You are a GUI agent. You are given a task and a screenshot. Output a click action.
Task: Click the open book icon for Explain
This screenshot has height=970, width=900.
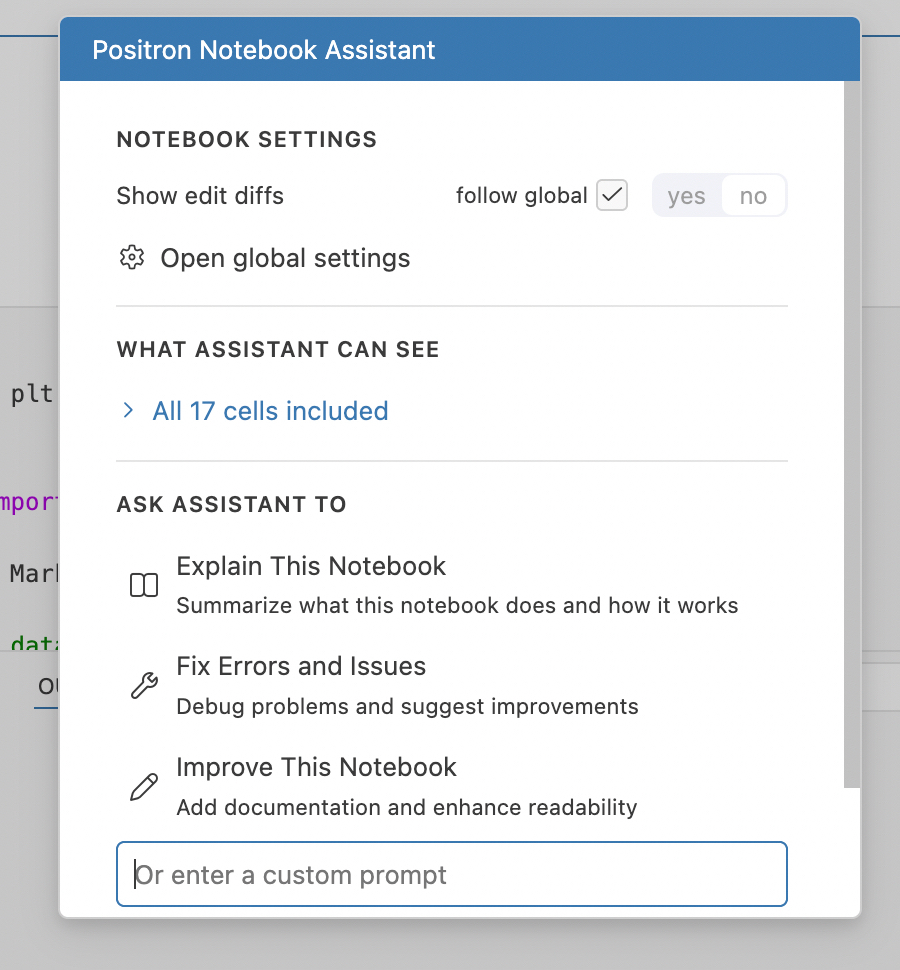[x=144, y=585]
